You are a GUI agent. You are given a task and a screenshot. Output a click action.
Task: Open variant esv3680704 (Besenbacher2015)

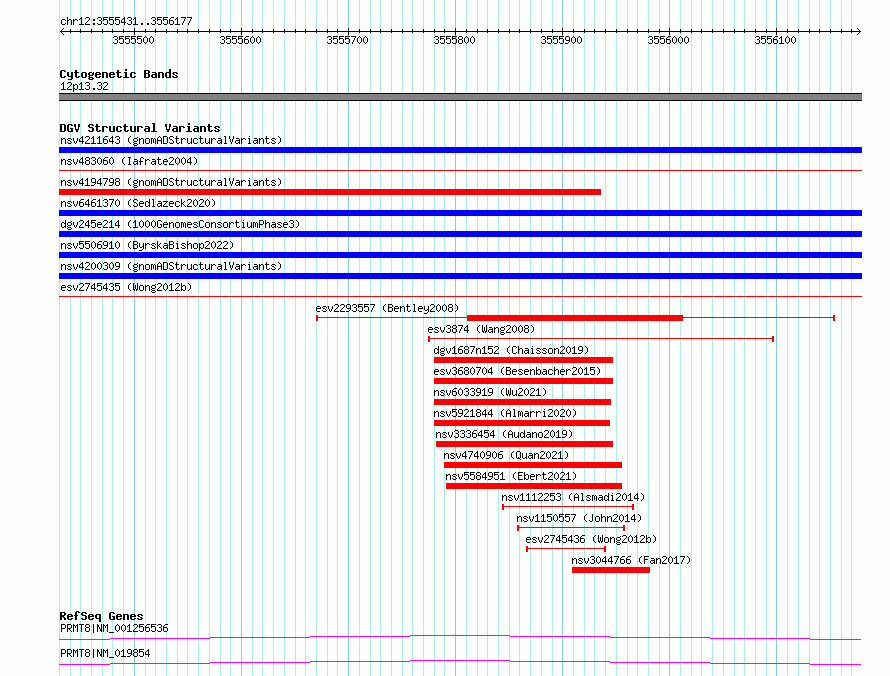click(517, 371)
